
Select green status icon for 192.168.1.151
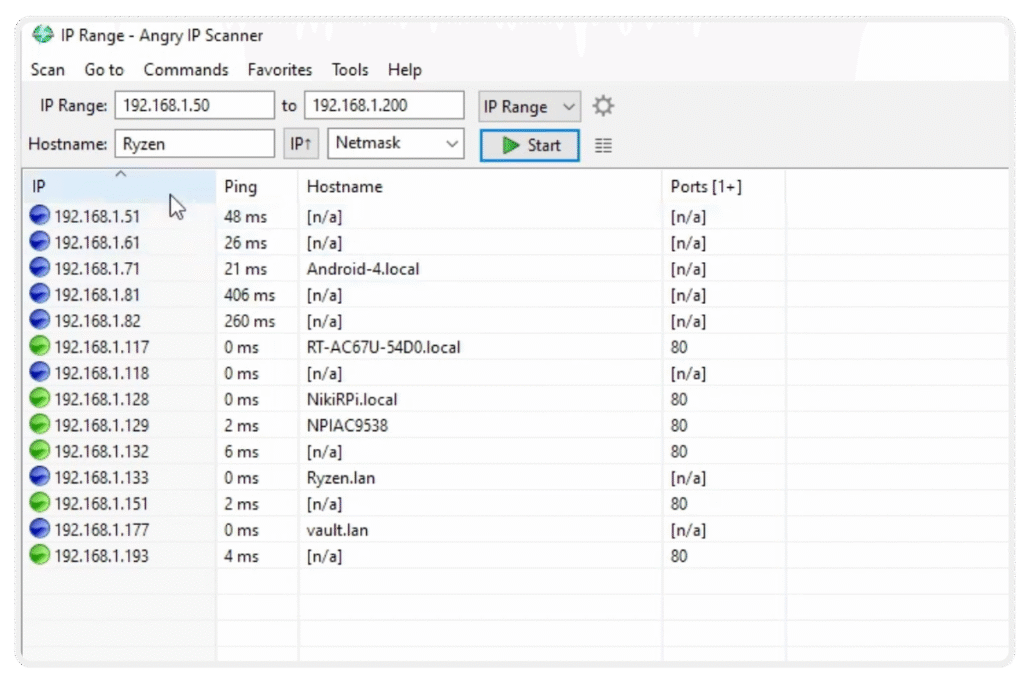(40, 503)
